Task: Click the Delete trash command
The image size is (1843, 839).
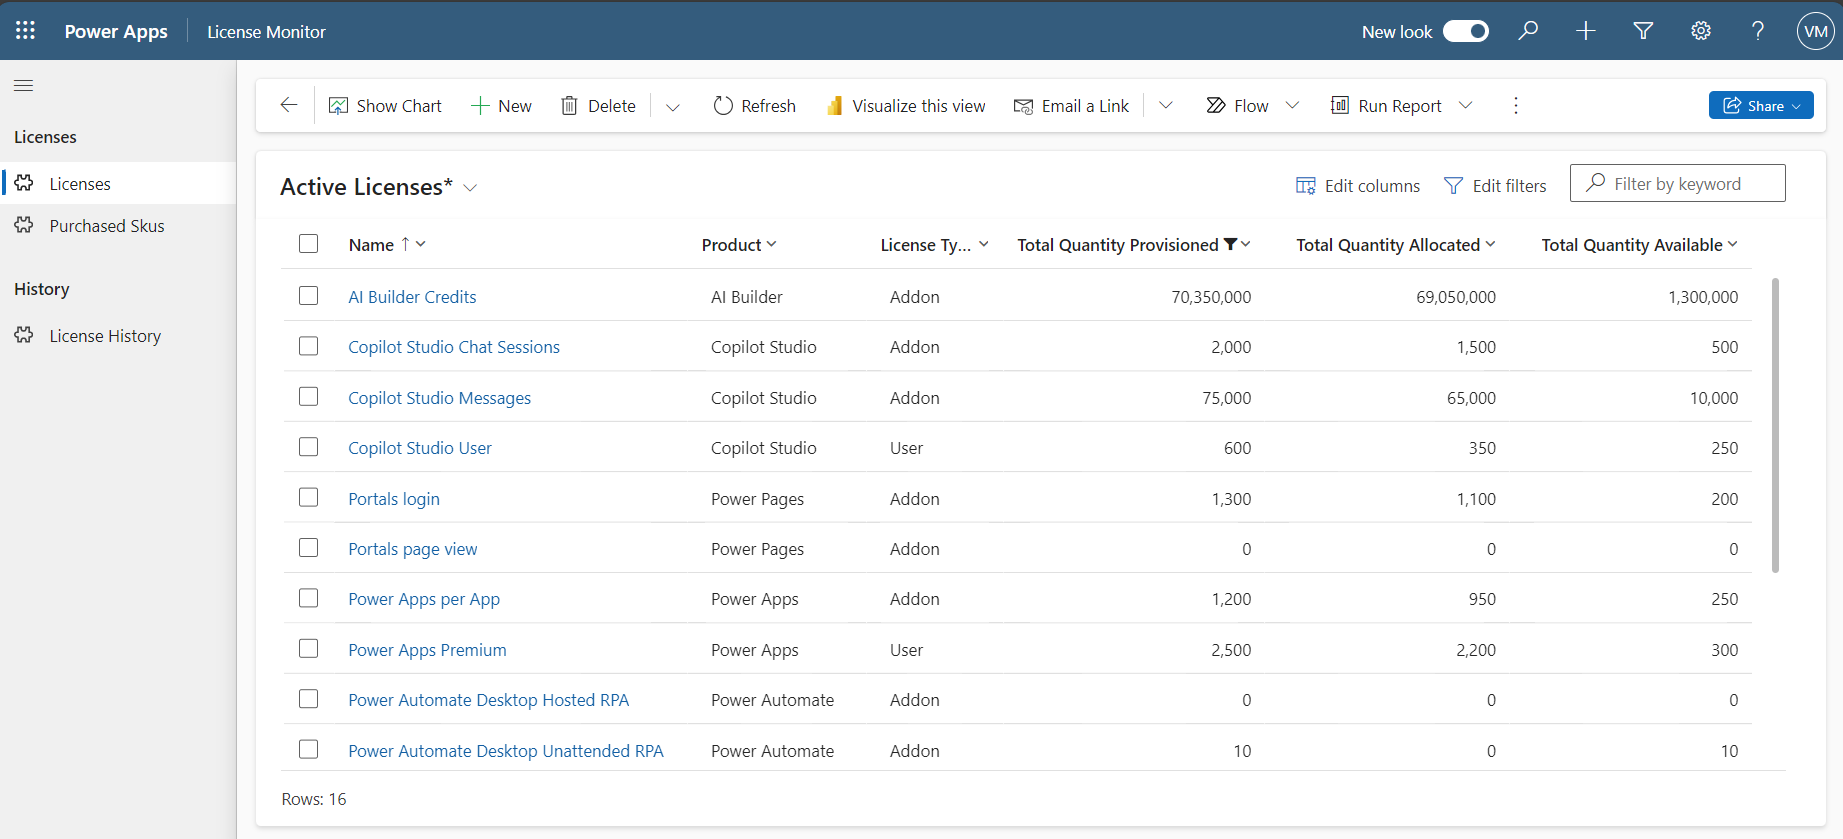Action: coord(598,106)
